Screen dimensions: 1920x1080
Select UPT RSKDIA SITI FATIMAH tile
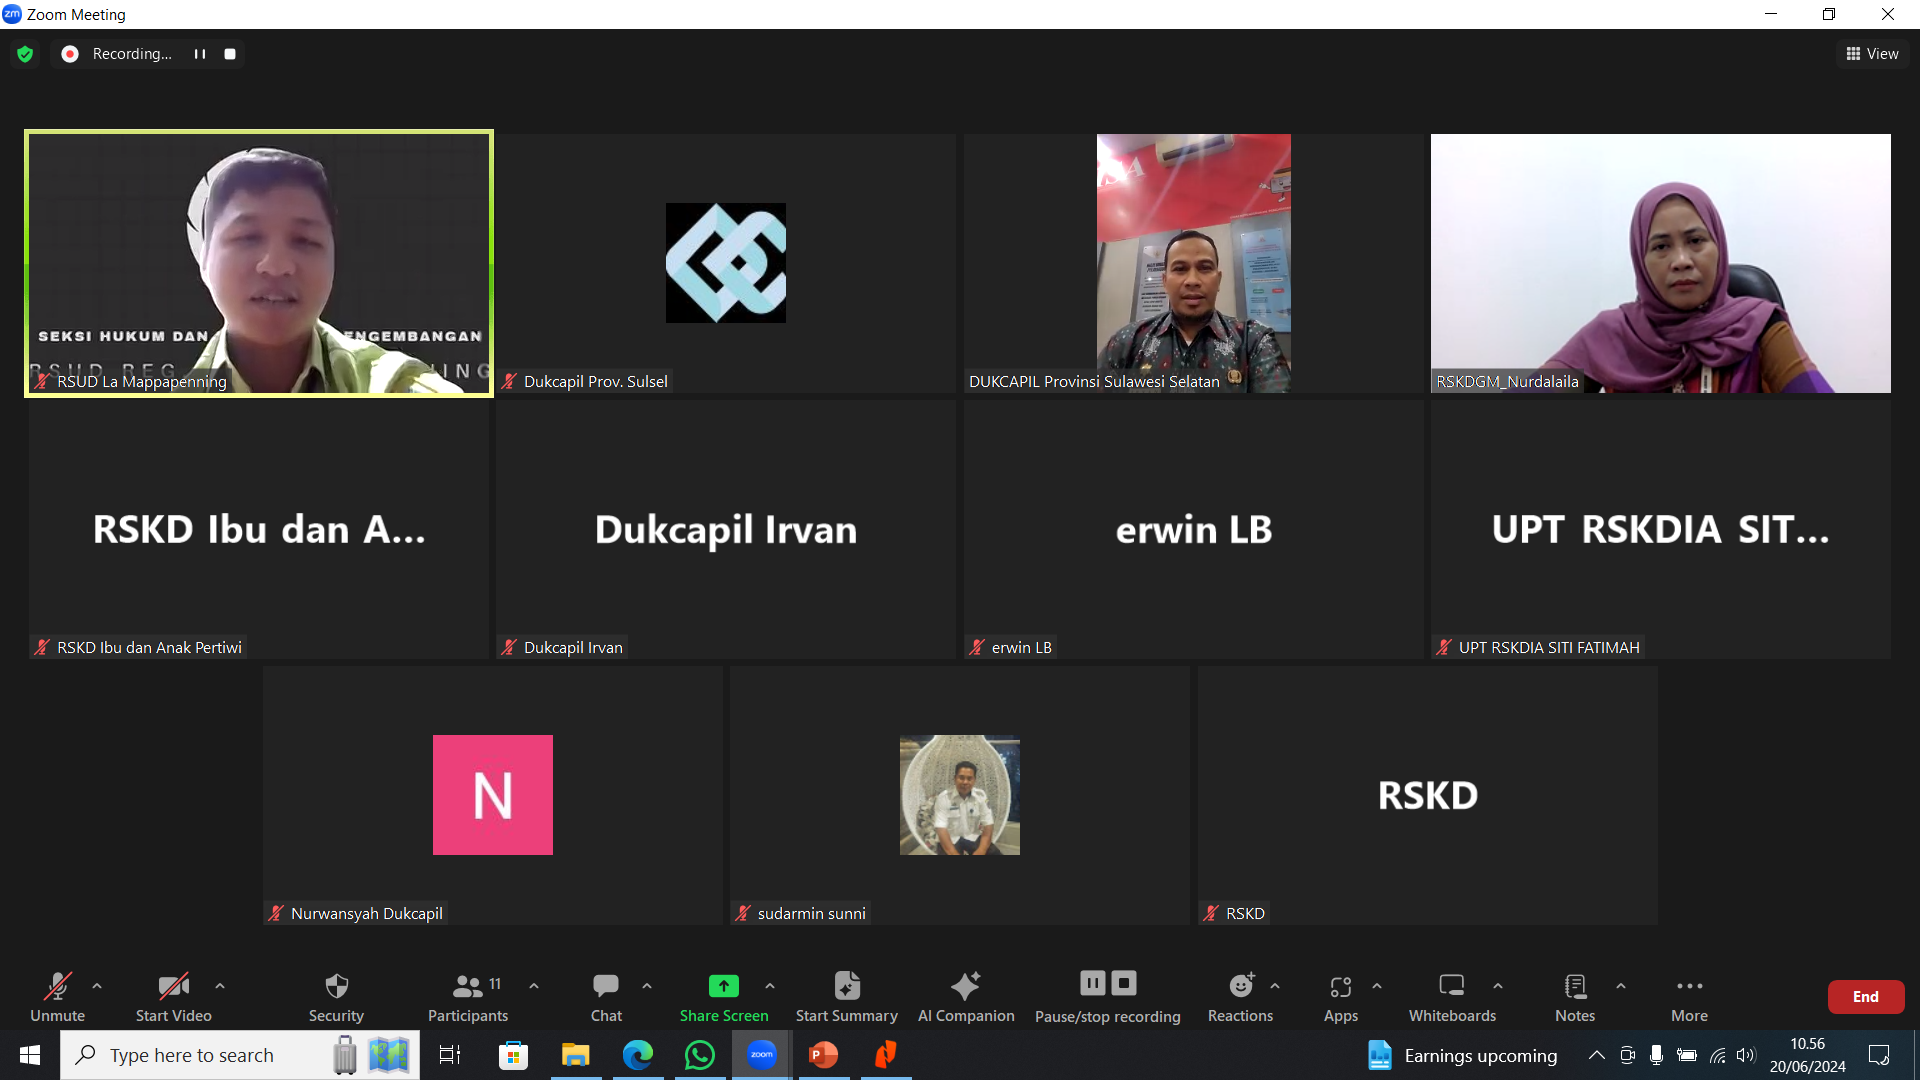1660,529
